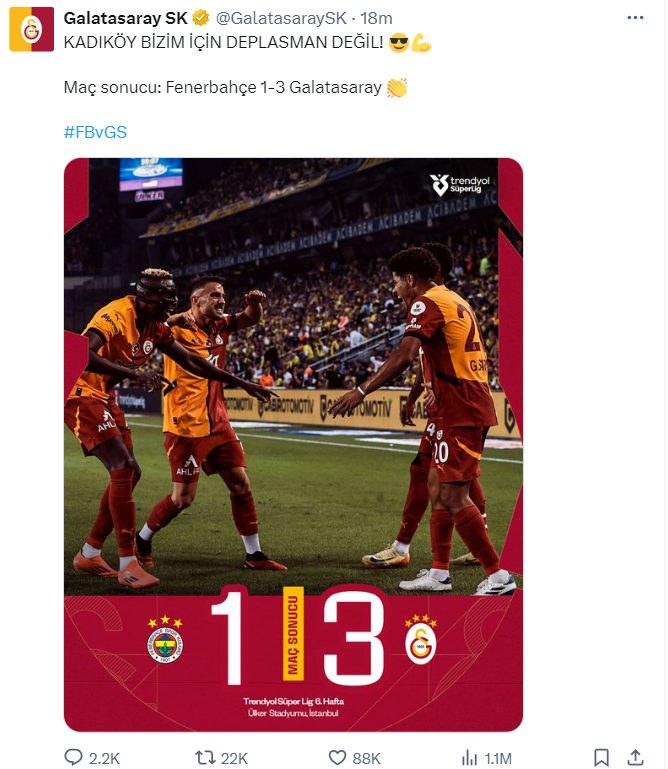This screenshot has width=668, height=769.
Task: Click the 22K reposts count
Action: [234, 758]
